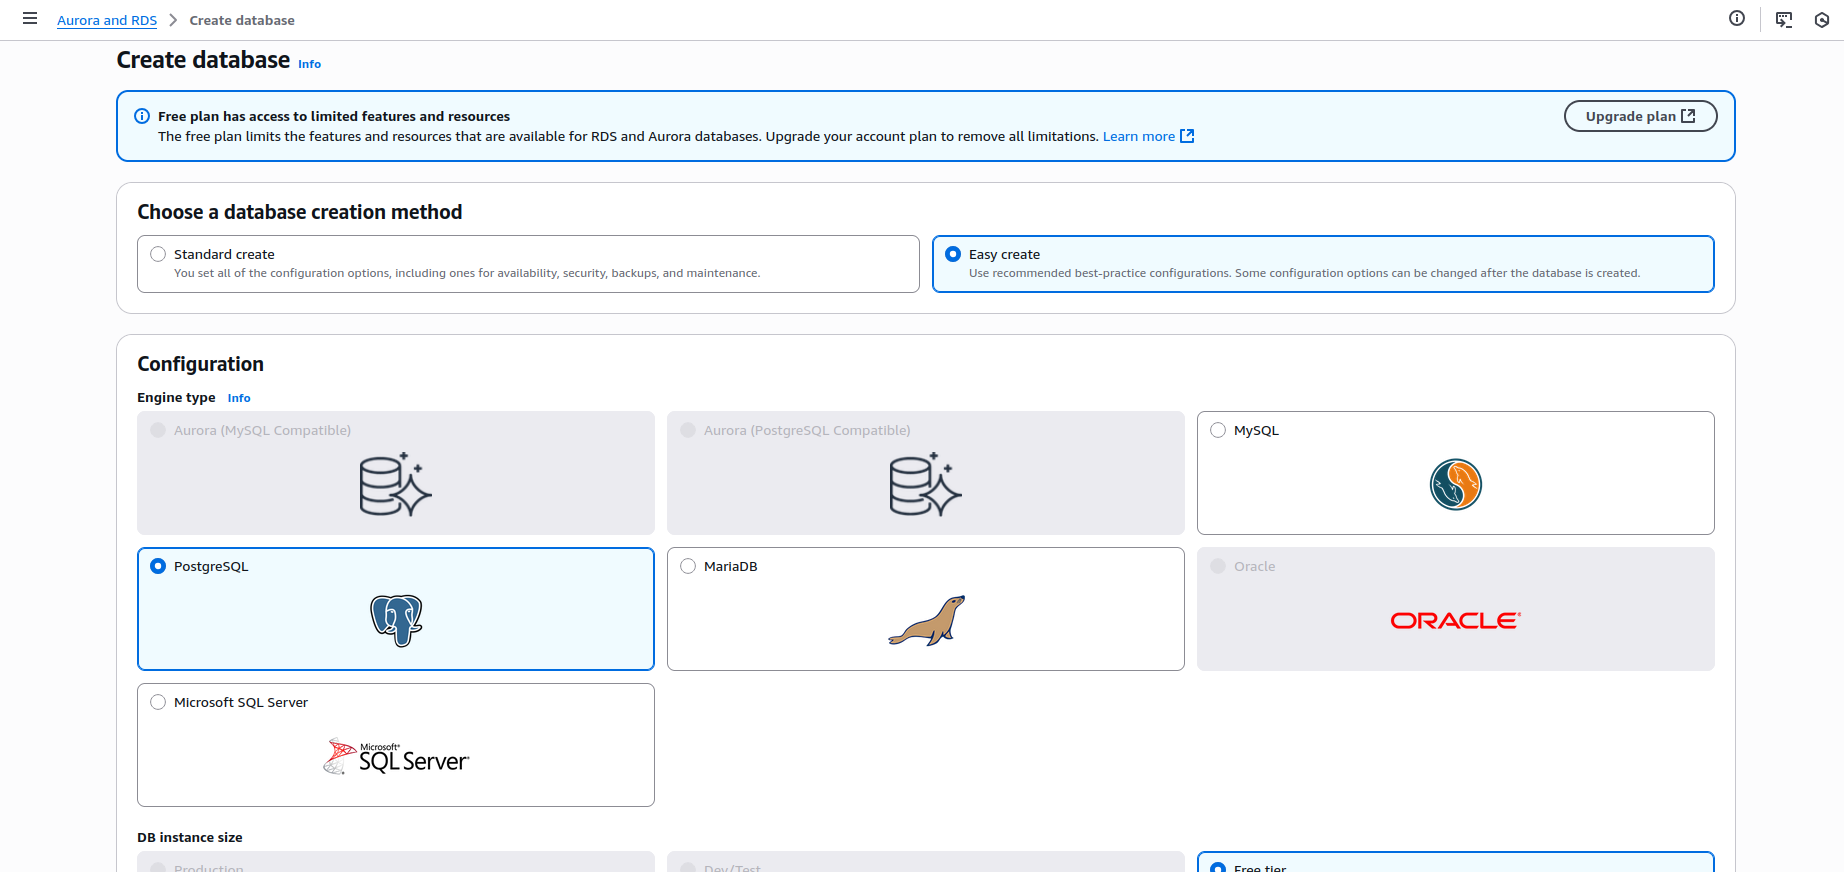1844x872 pixels.
Task: Click the breadcrumb chevron separator
Action: click(173, 20)
